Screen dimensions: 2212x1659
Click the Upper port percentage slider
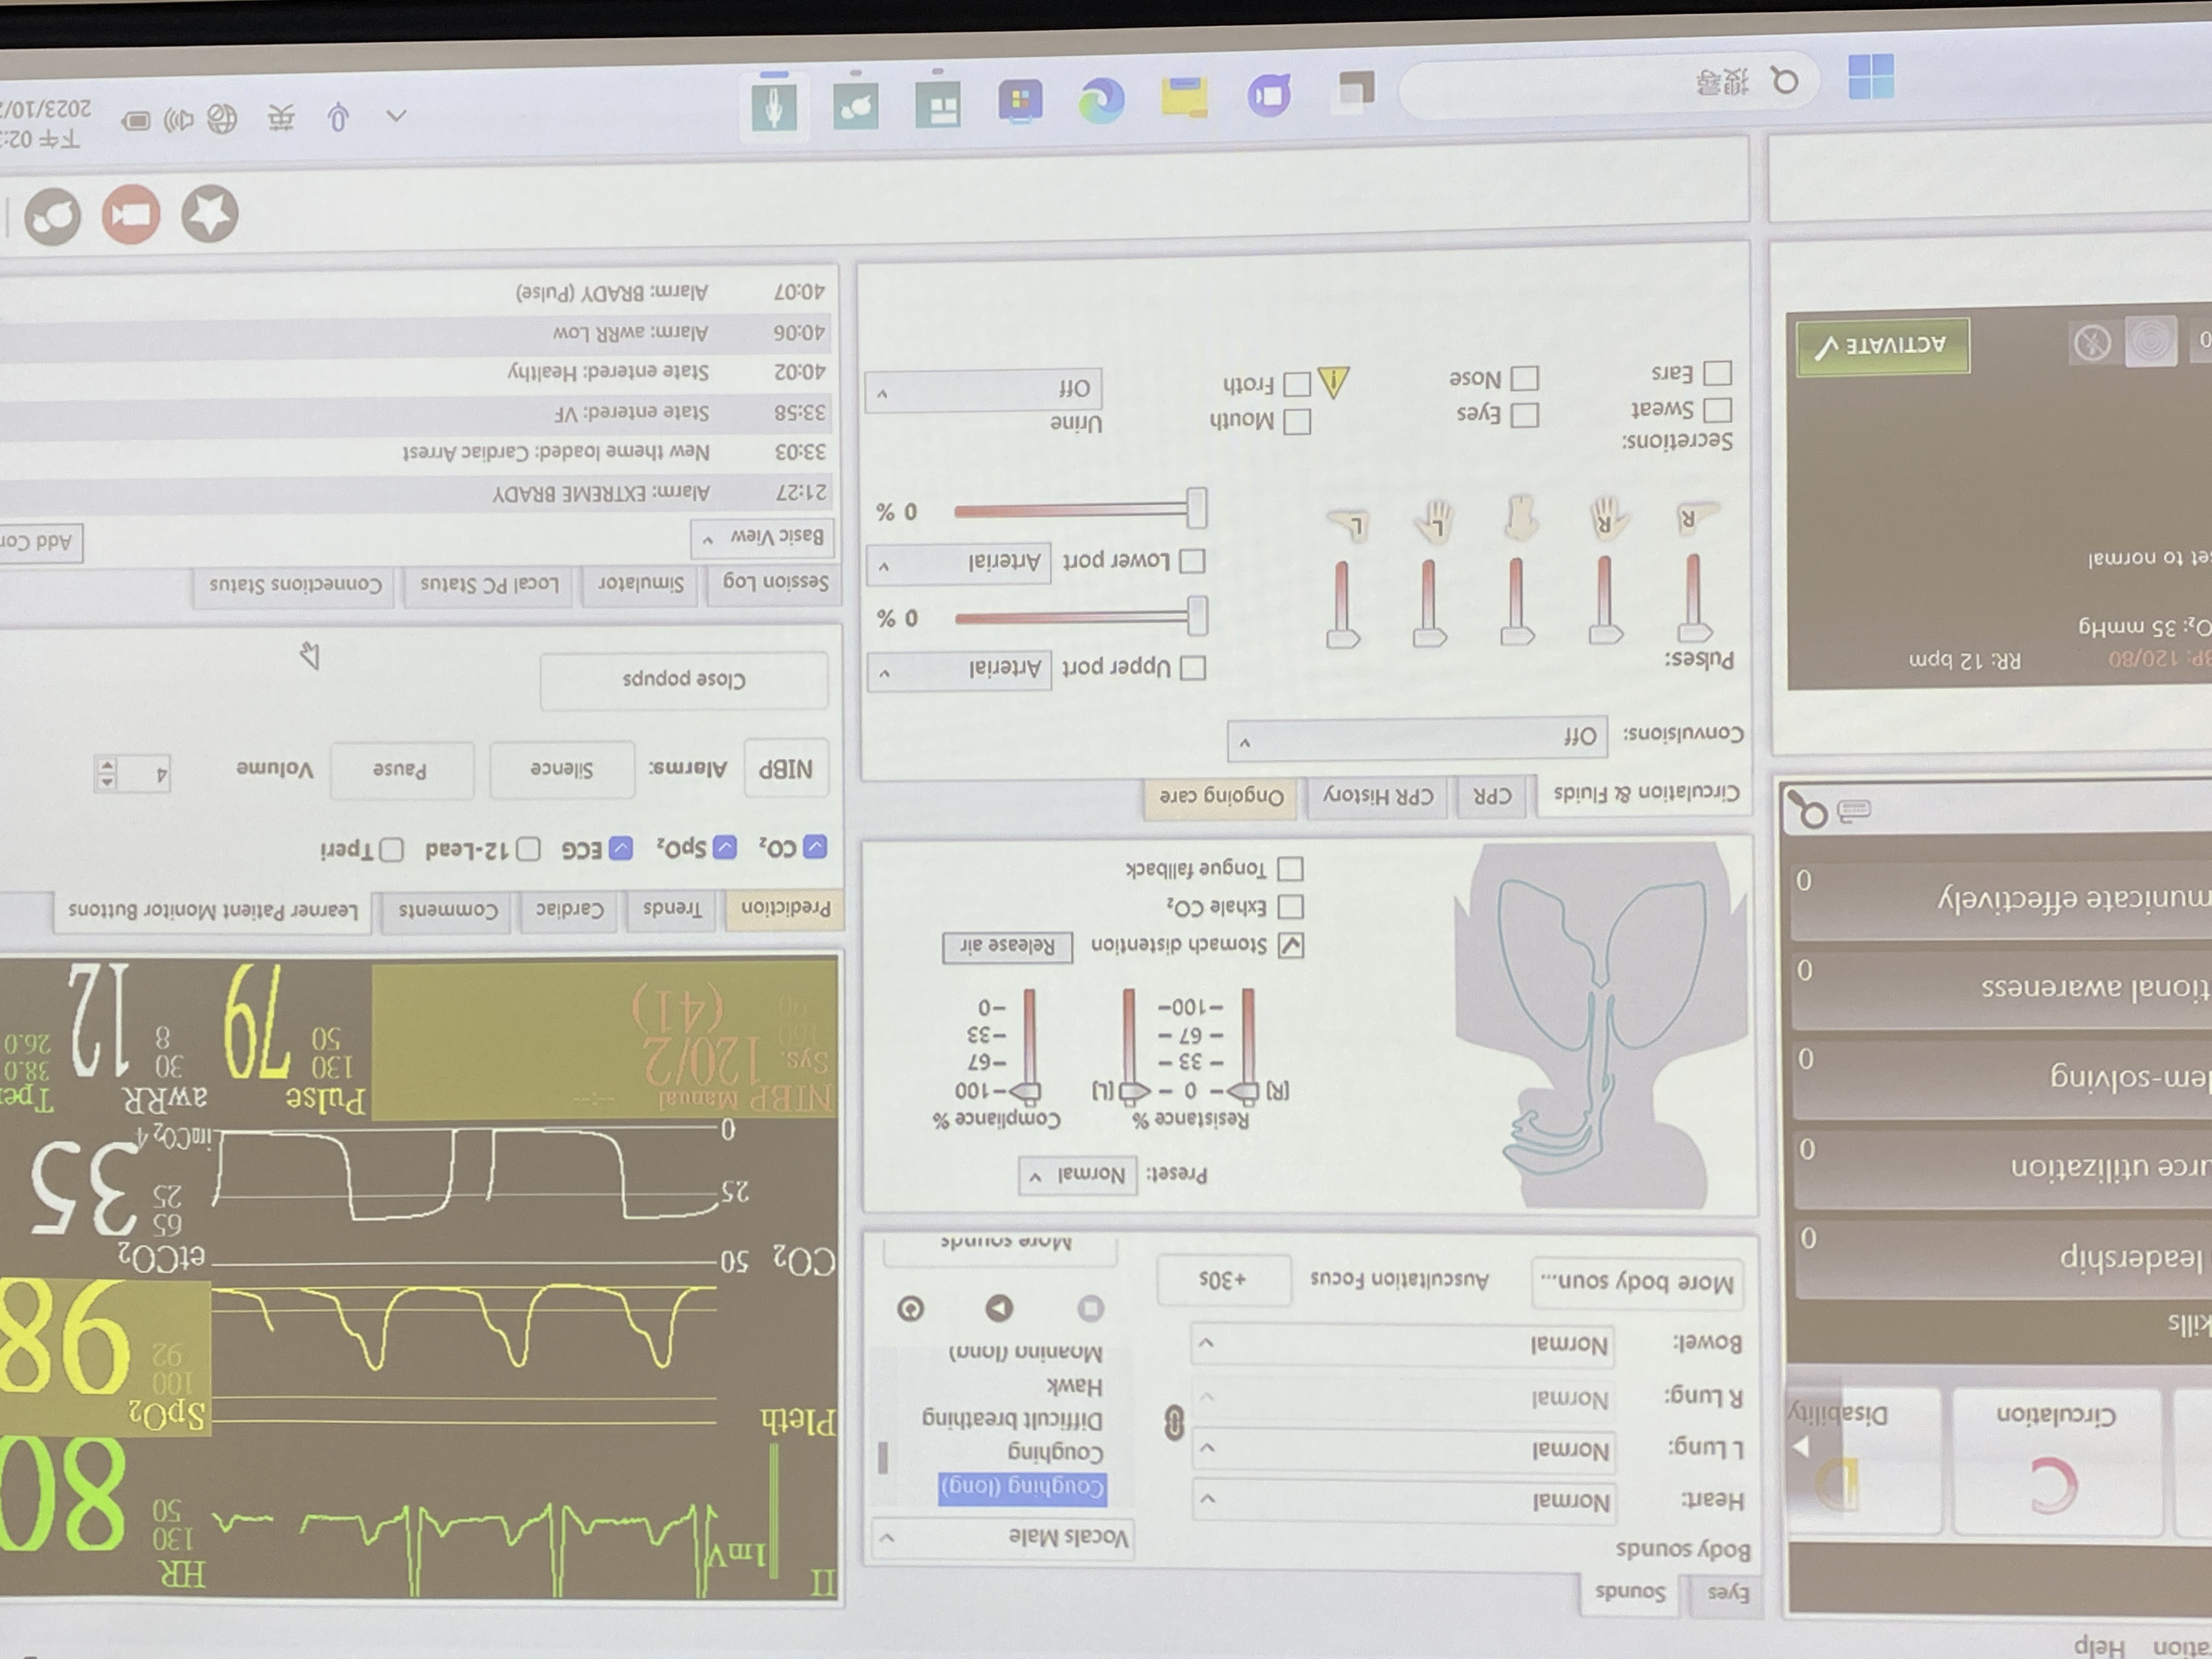click(1080, 617)
